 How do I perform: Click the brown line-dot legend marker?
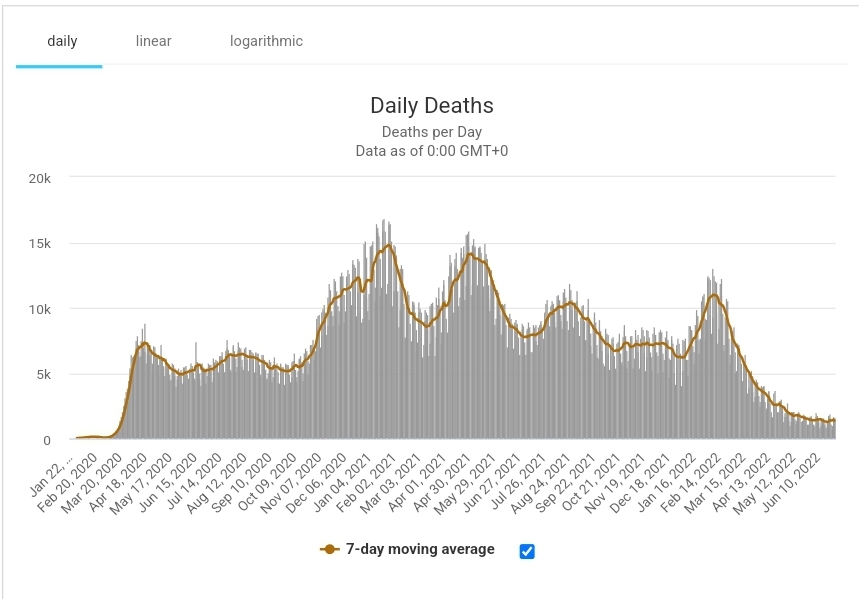click(329, 549)
